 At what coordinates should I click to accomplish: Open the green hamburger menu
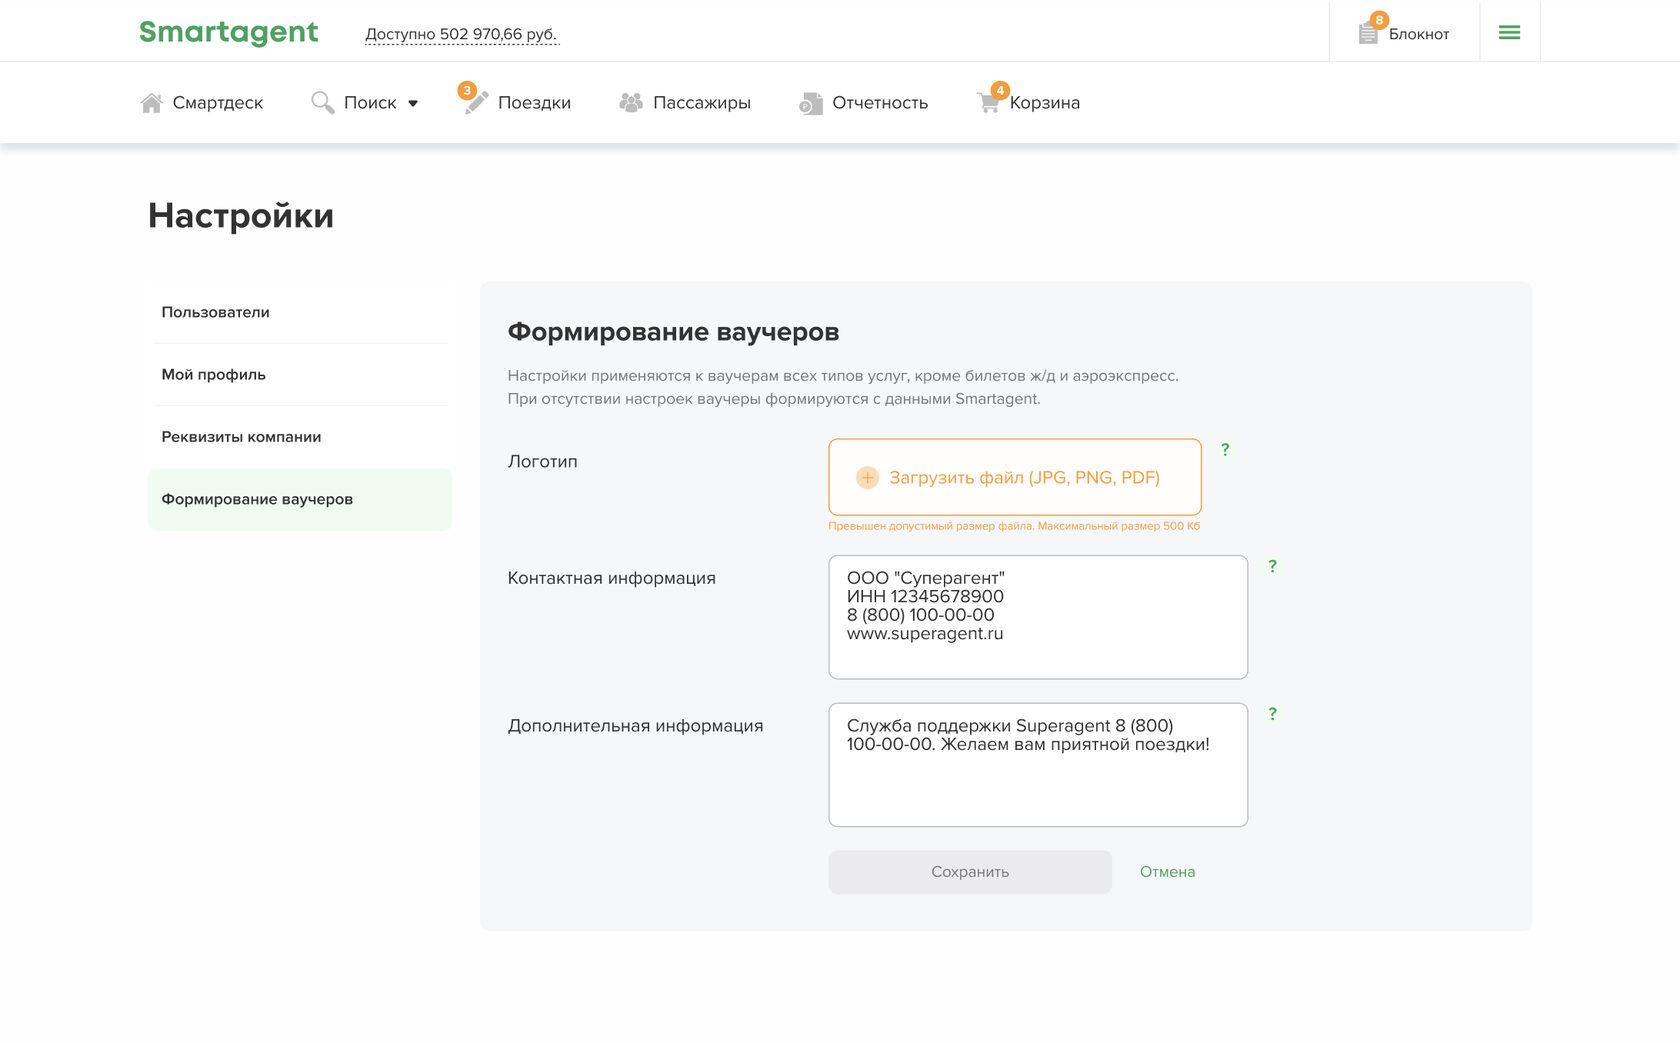click(1509, 33)
